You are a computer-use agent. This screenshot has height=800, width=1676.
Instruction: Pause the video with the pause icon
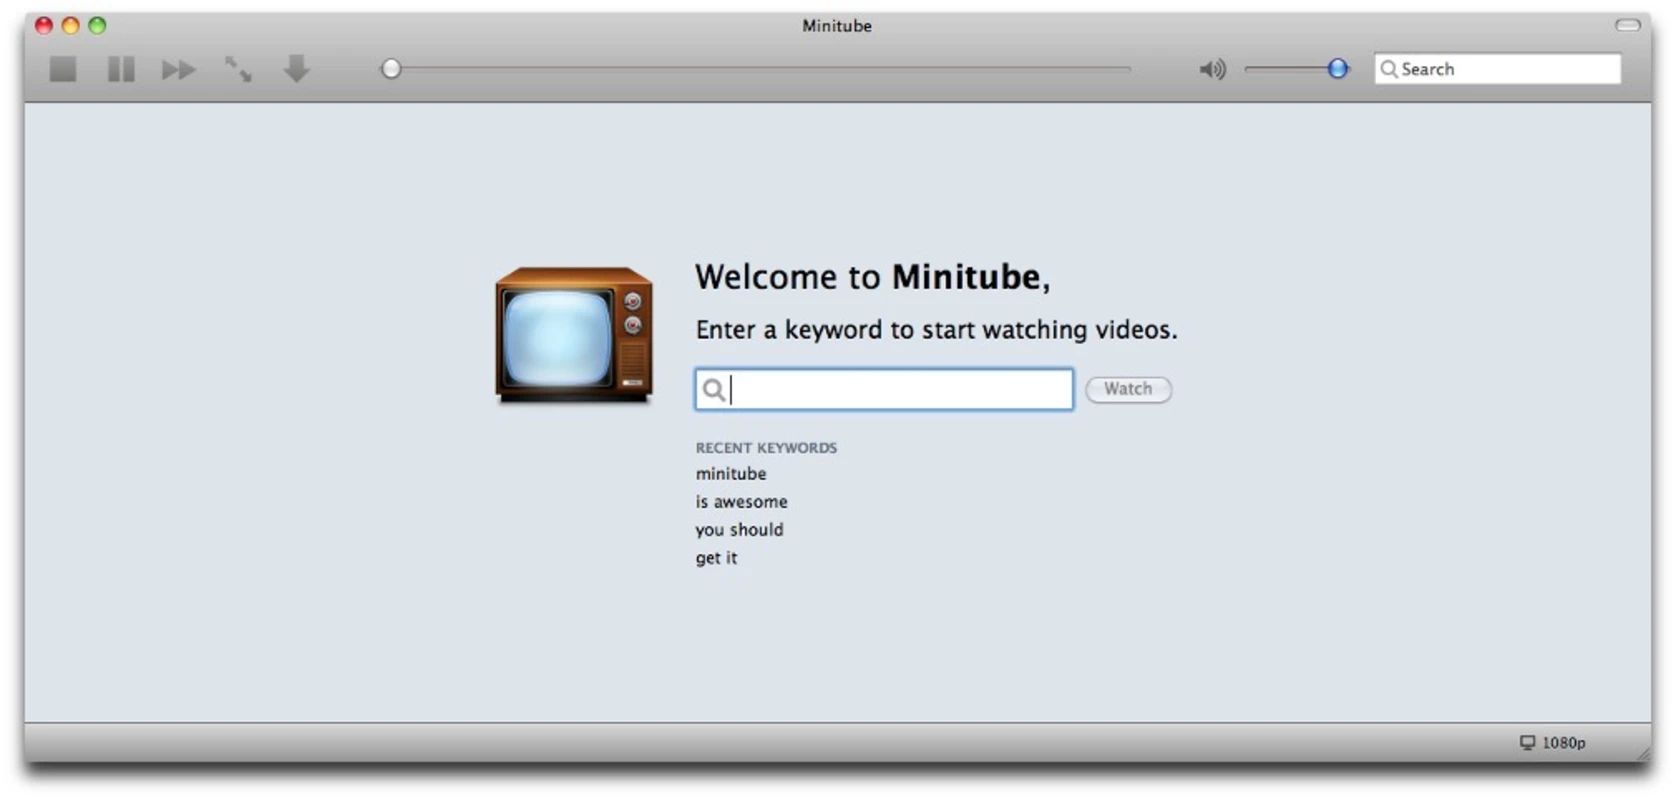pyautogui.click(x=121, y=69)
